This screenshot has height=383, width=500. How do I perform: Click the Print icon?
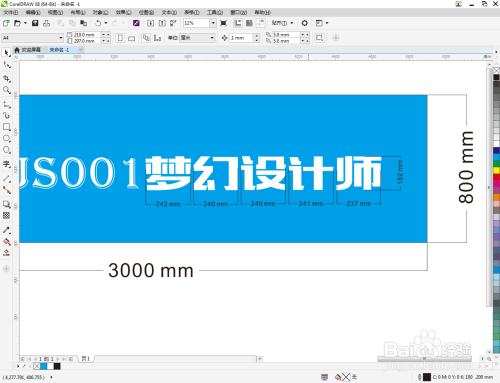(46, 23)
